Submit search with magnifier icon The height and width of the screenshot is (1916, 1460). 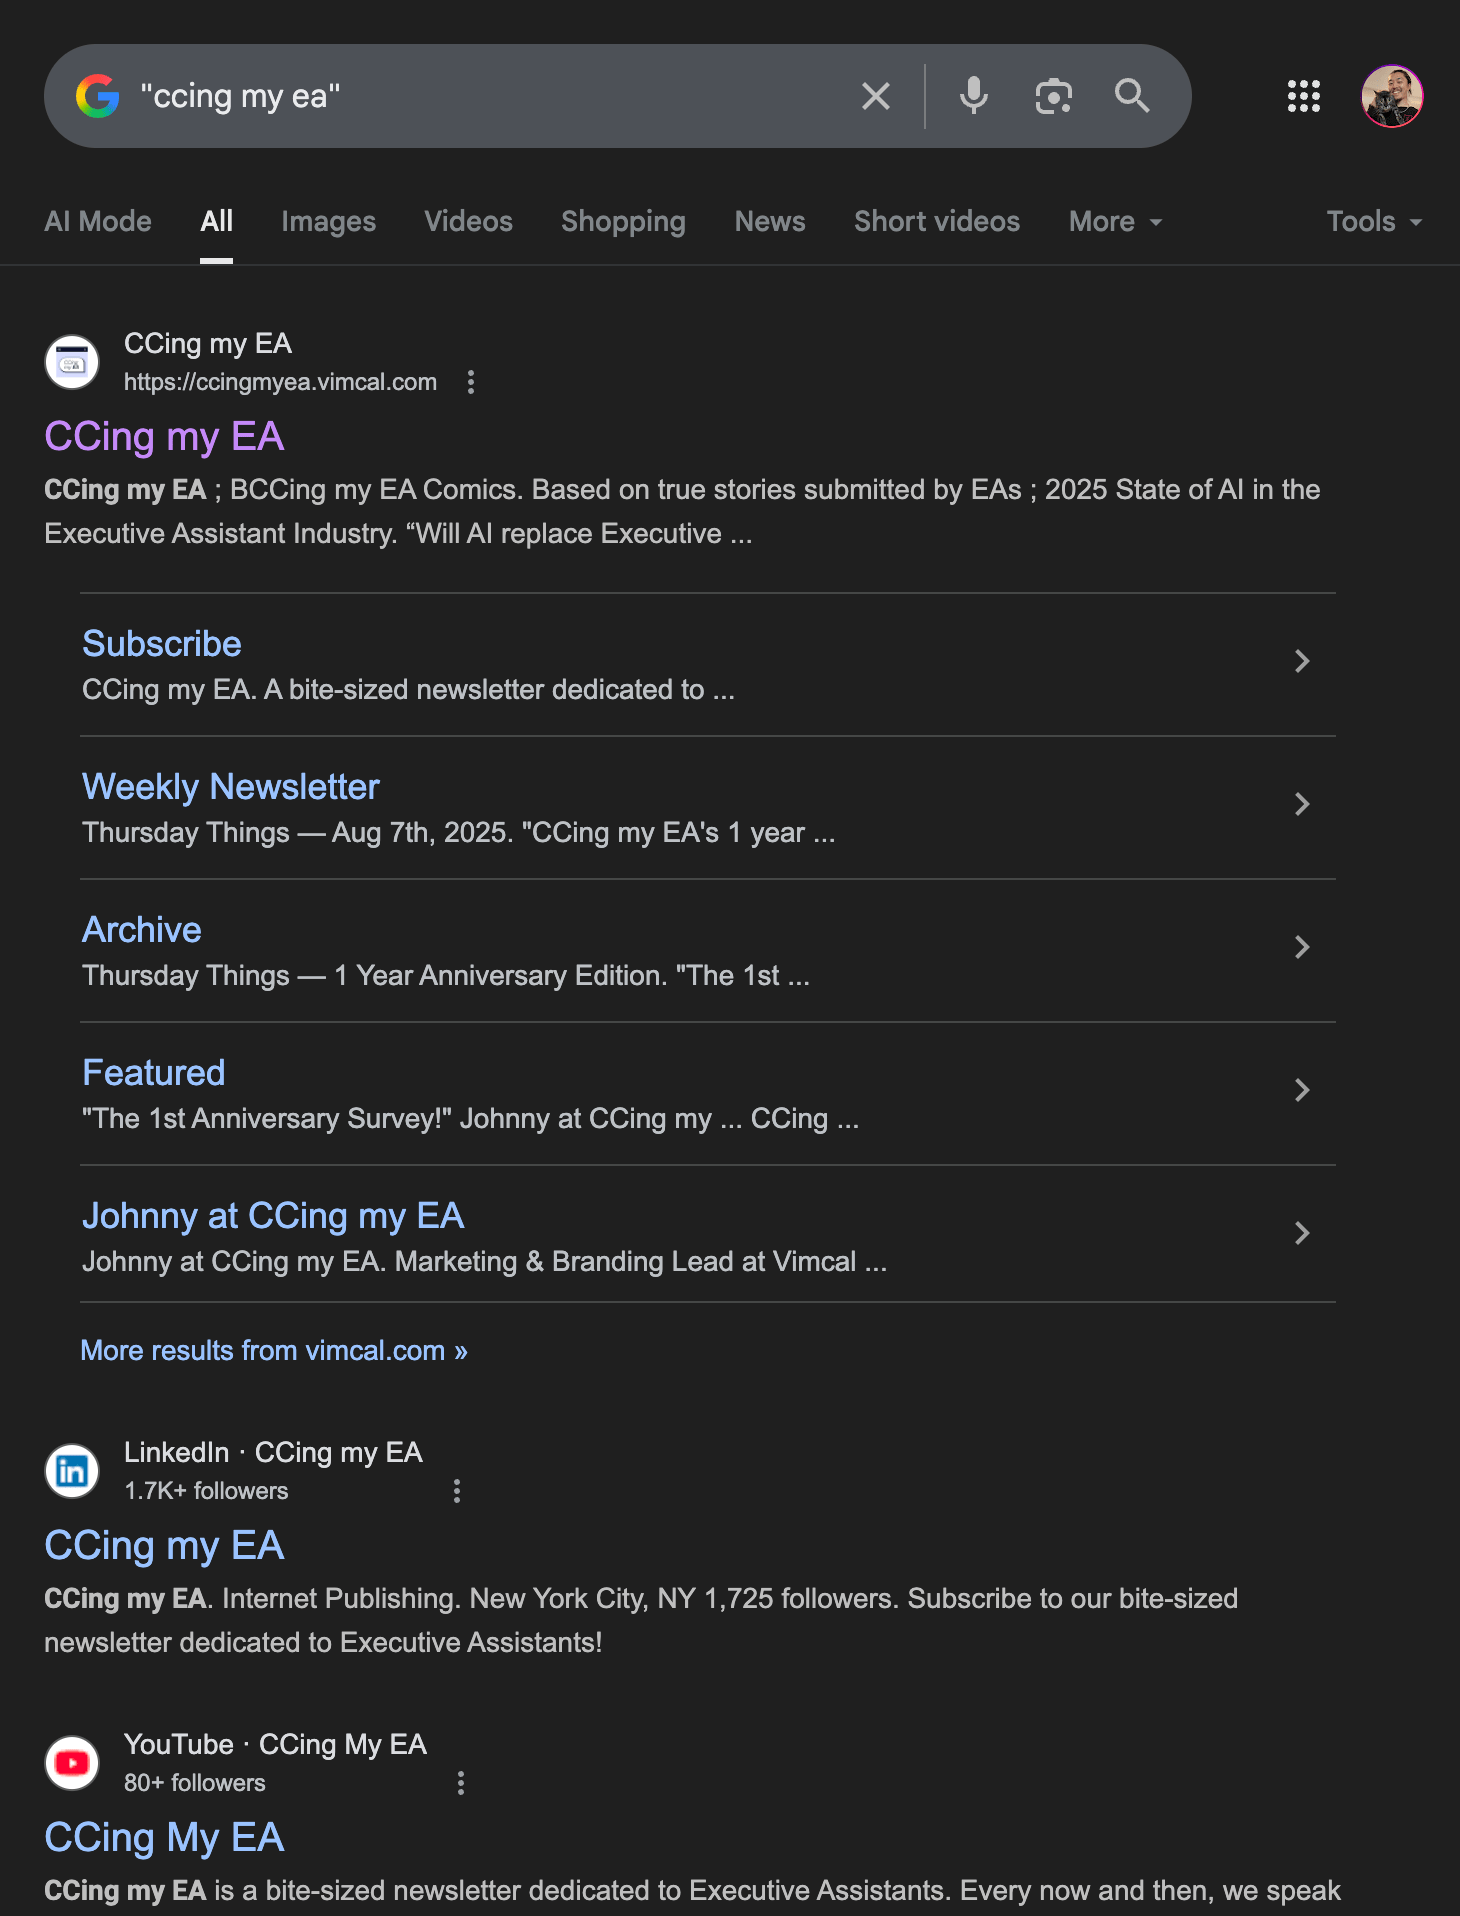(1132, 96)
